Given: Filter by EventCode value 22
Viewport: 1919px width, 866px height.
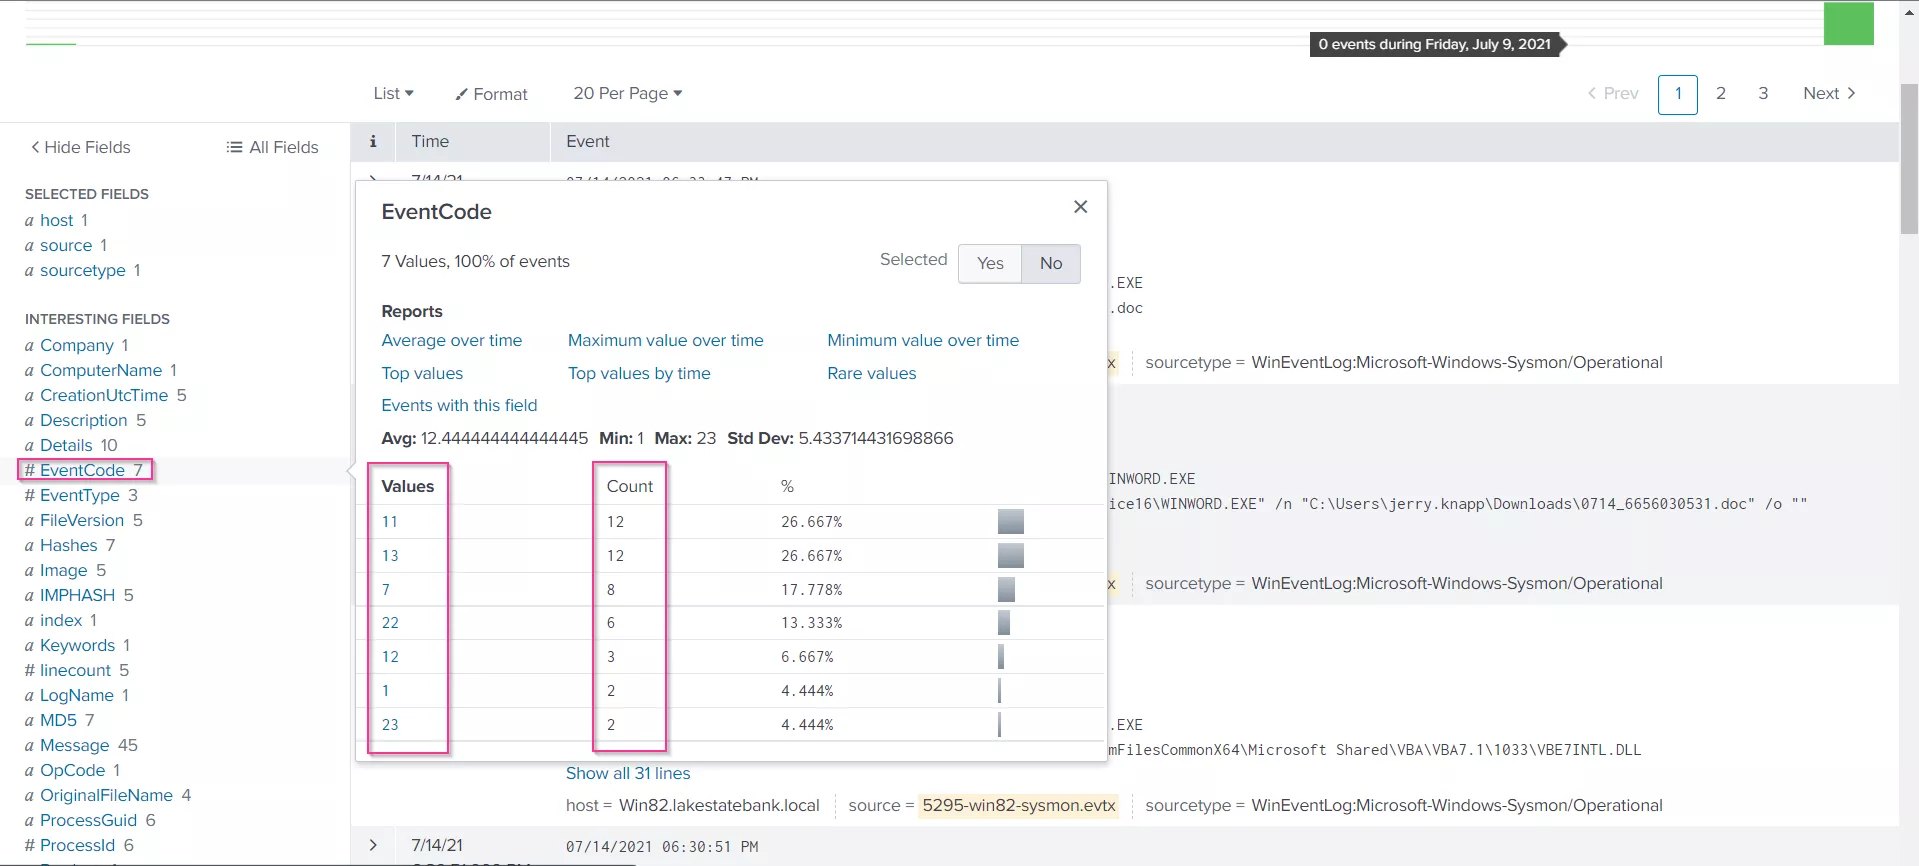Looking at the screenshot, I should 390,623.
